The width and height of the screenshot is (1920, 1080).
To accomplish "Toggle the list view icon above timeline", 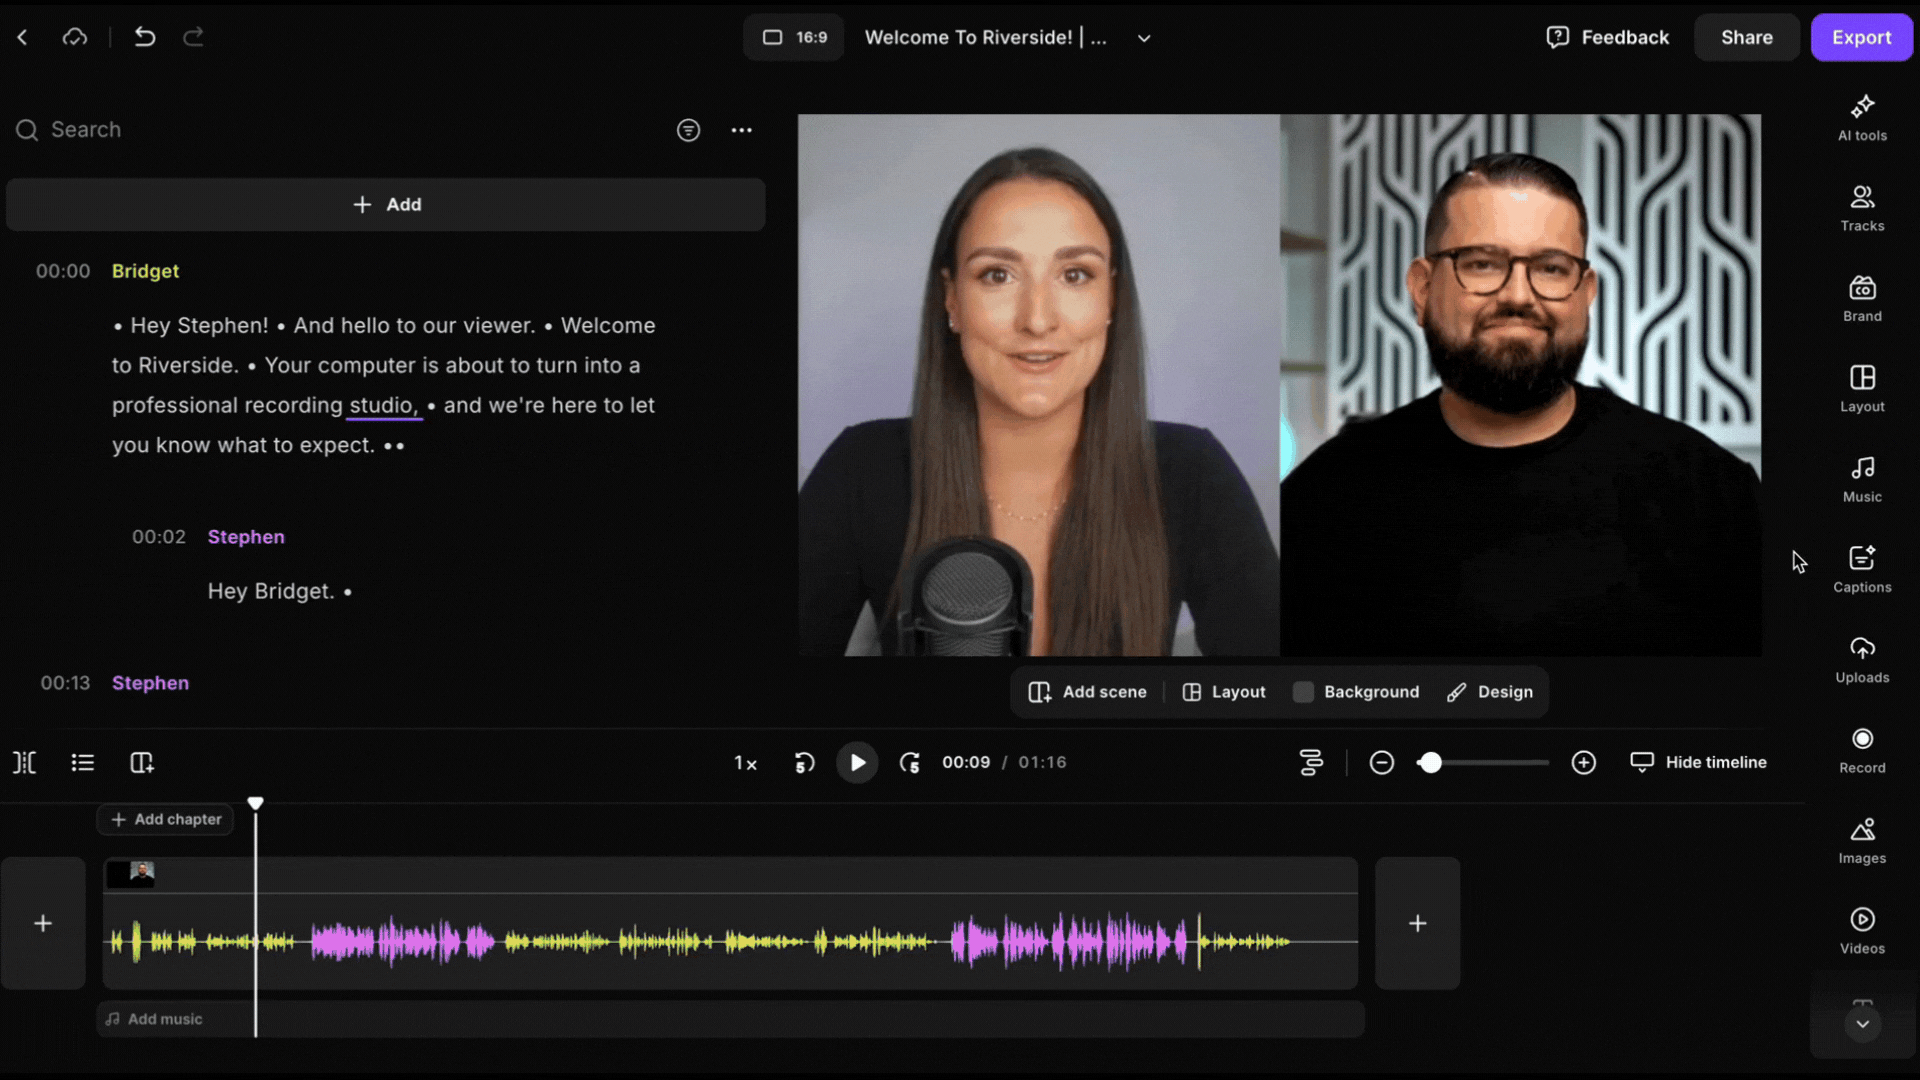I will 83,763.
